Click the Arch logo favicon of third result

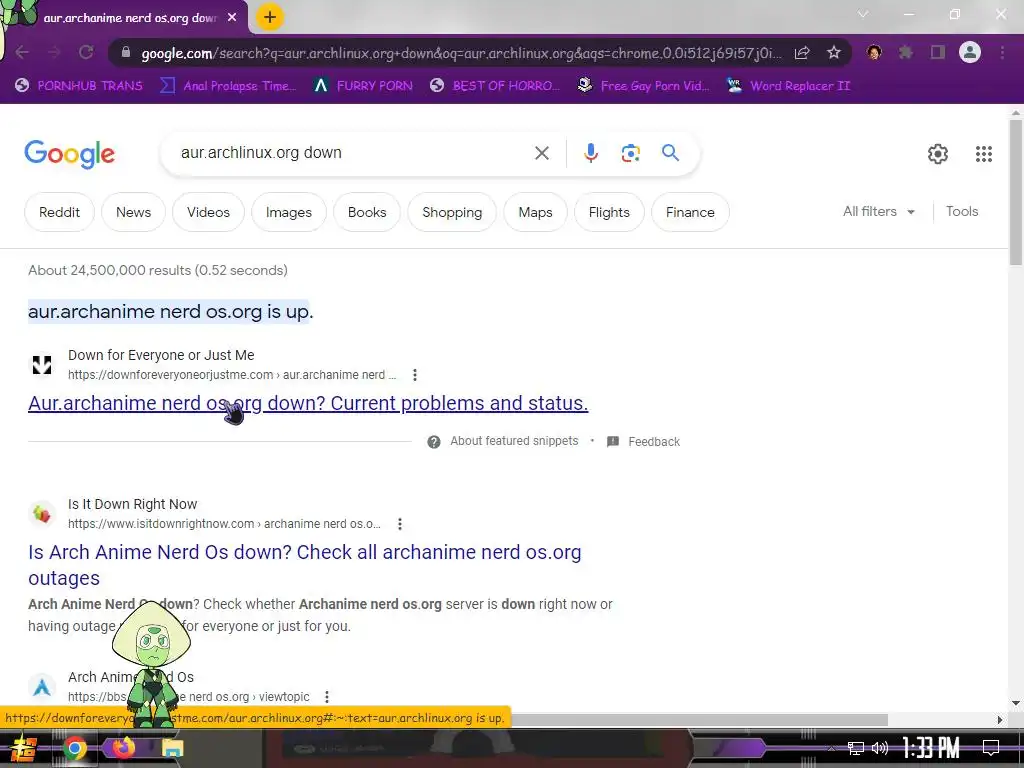click(42, 687)
